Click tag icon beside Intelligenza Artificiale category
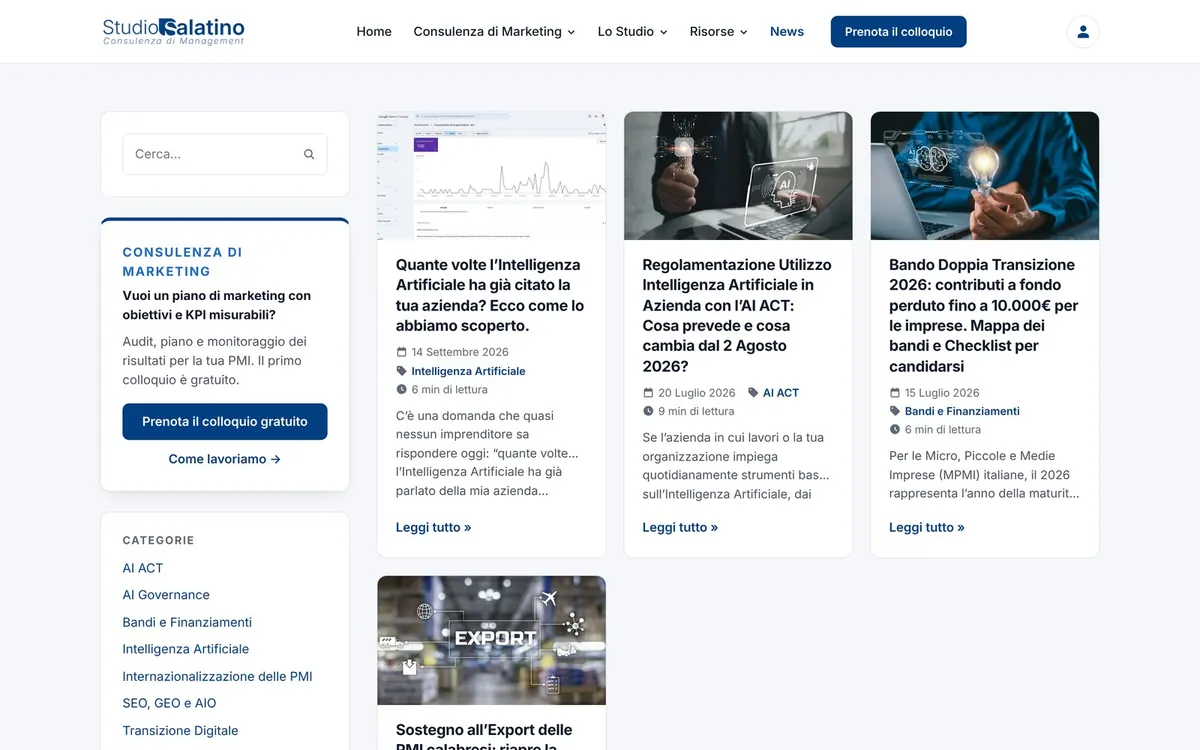 tap(402, 371)
